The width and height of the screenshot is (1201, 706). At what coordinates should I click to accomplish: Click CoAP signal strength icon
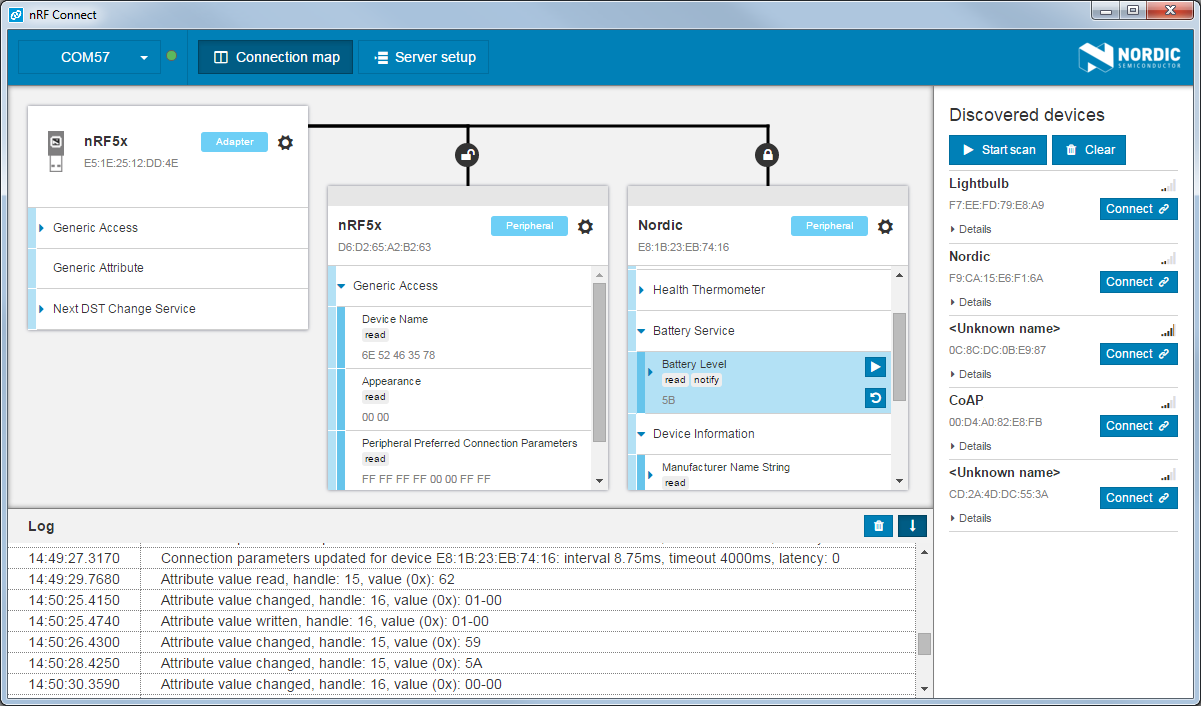[x=1168, y=402]
